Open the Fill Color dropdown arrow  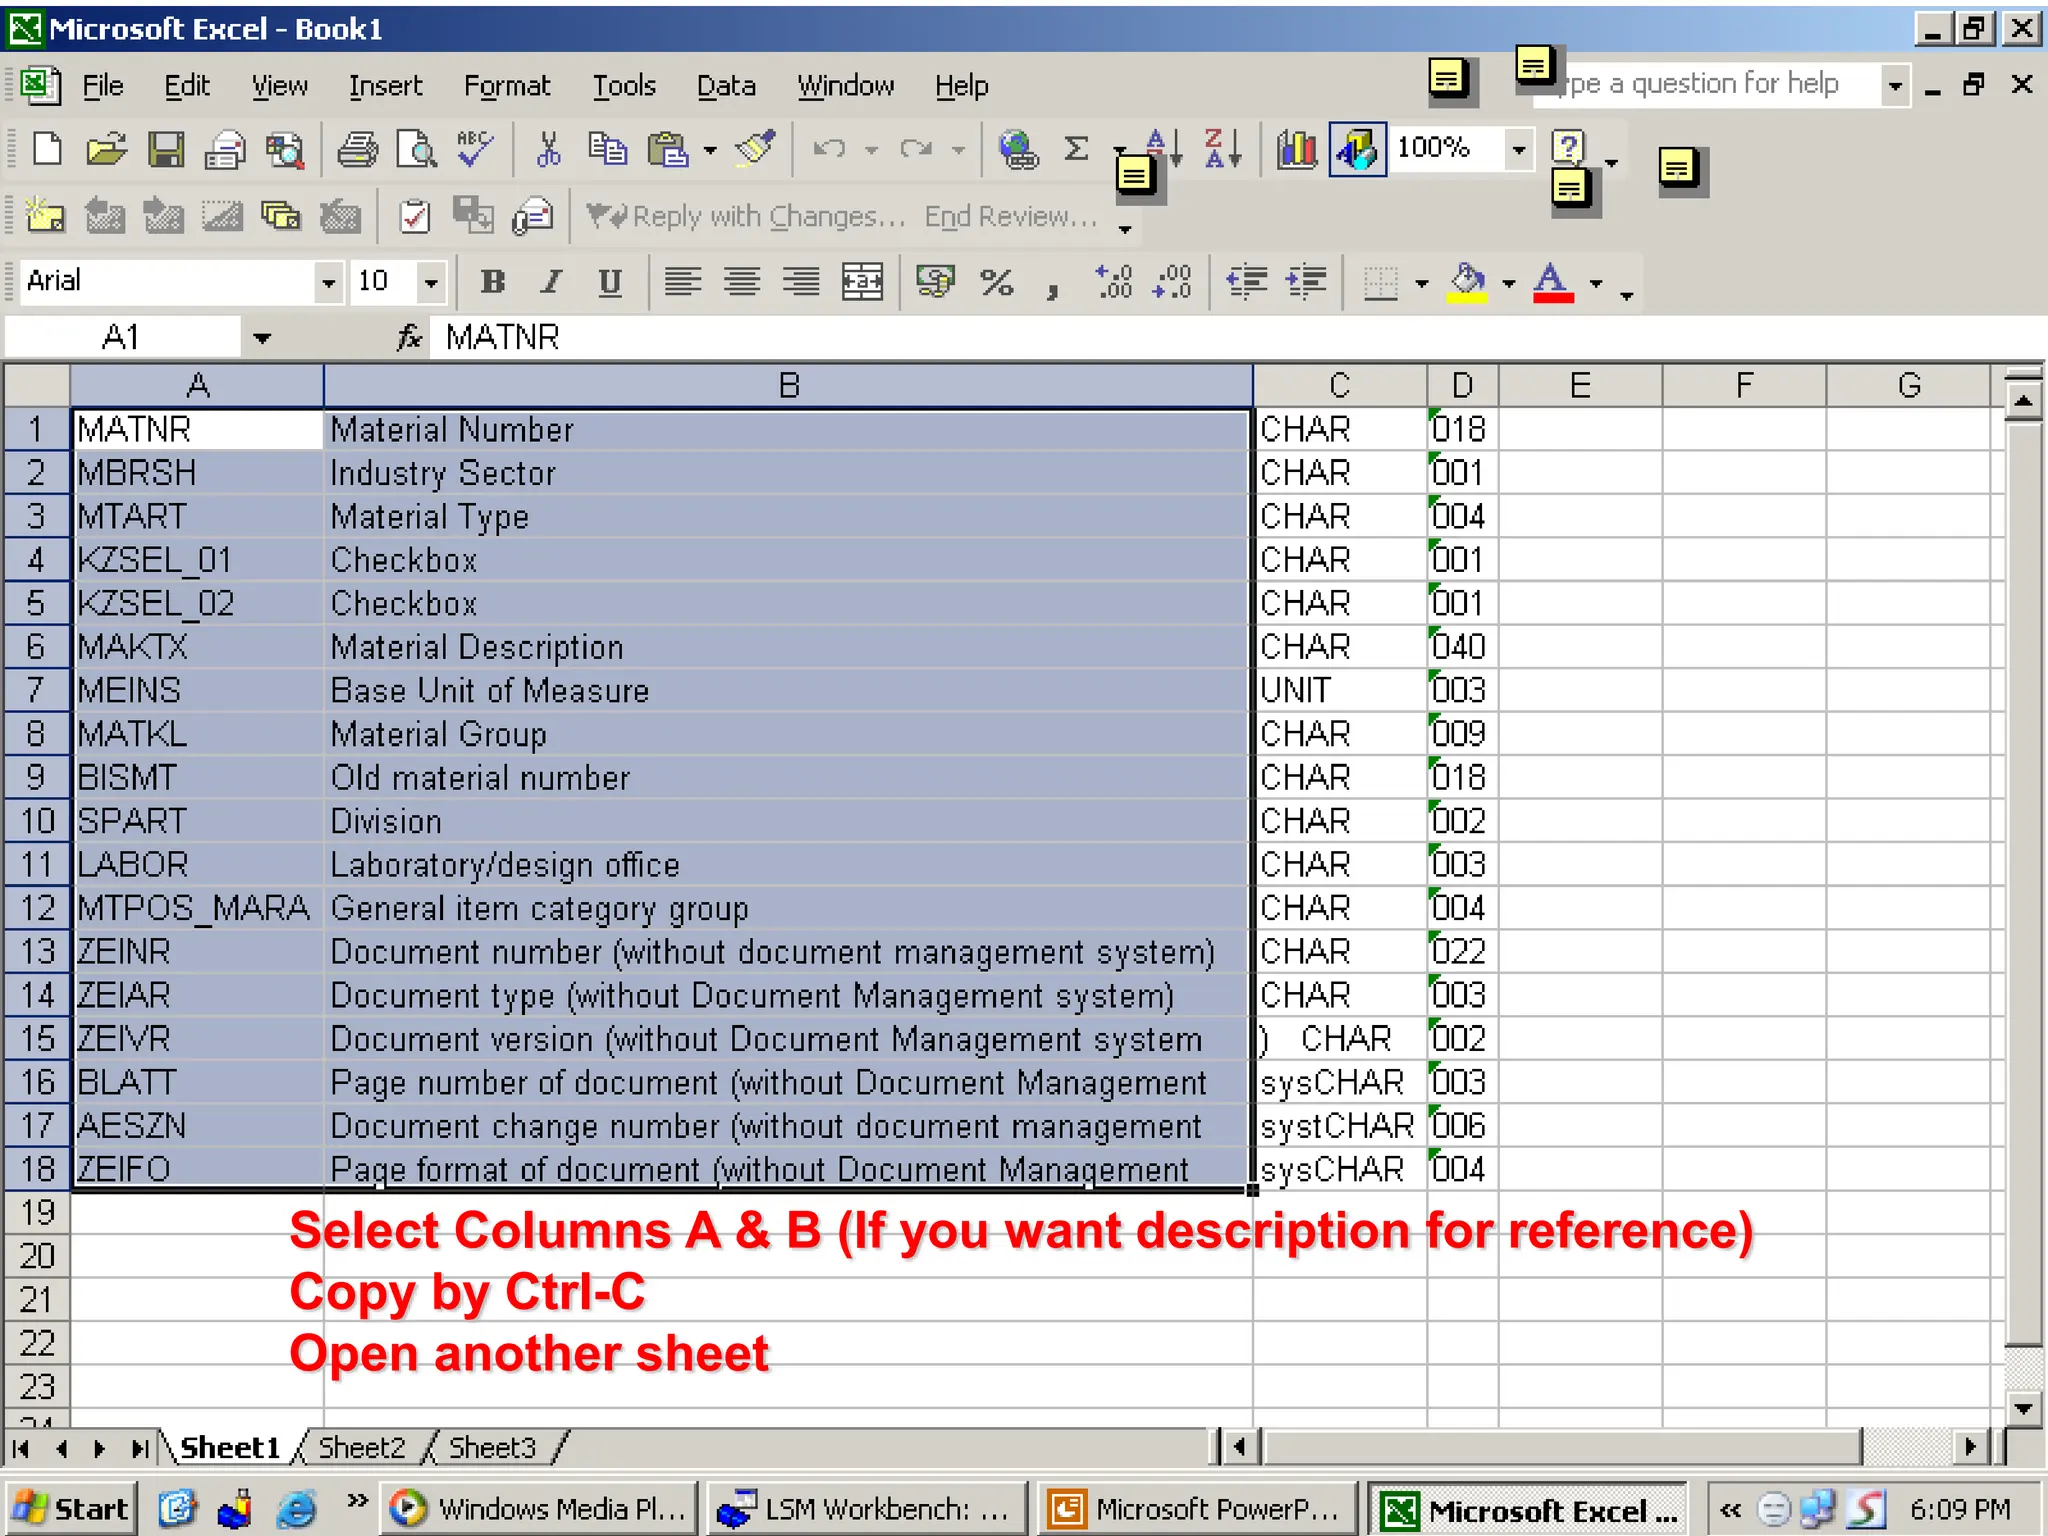1508,284
